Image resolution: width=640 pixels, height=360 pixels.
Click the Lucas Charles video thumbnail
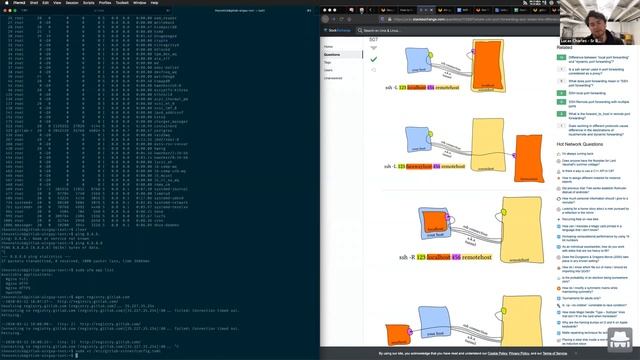point(600,22)
